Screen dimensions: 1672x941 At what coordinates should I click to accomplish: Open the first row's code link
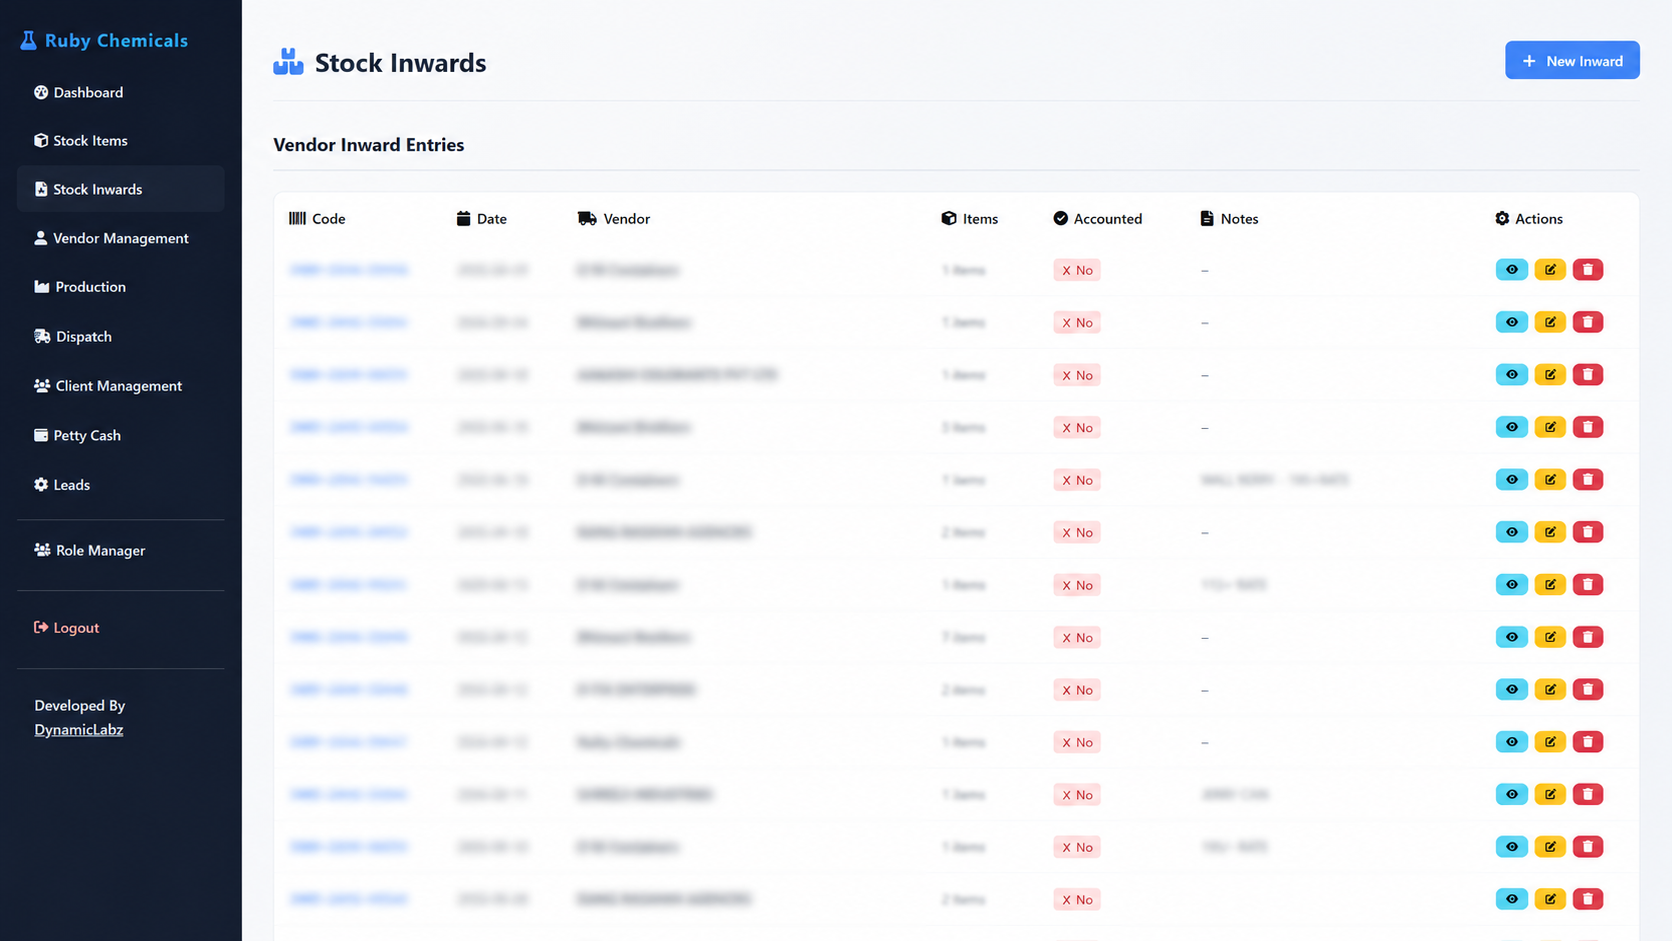point(349,270)
